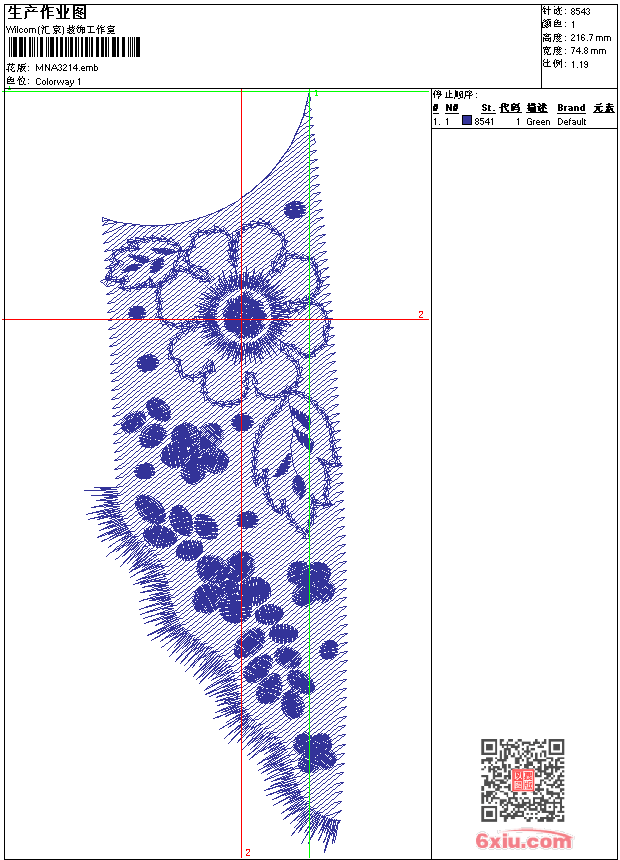Click the barcode under the studio name

tap(74, 48)
